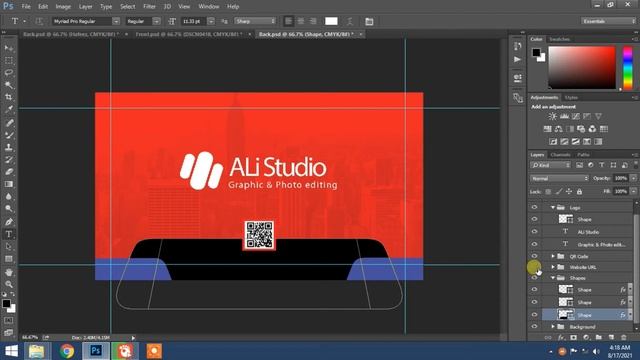This screenshot has height=360, width=640.
Task: Expand the Background layer group
Action: [553, 327]
